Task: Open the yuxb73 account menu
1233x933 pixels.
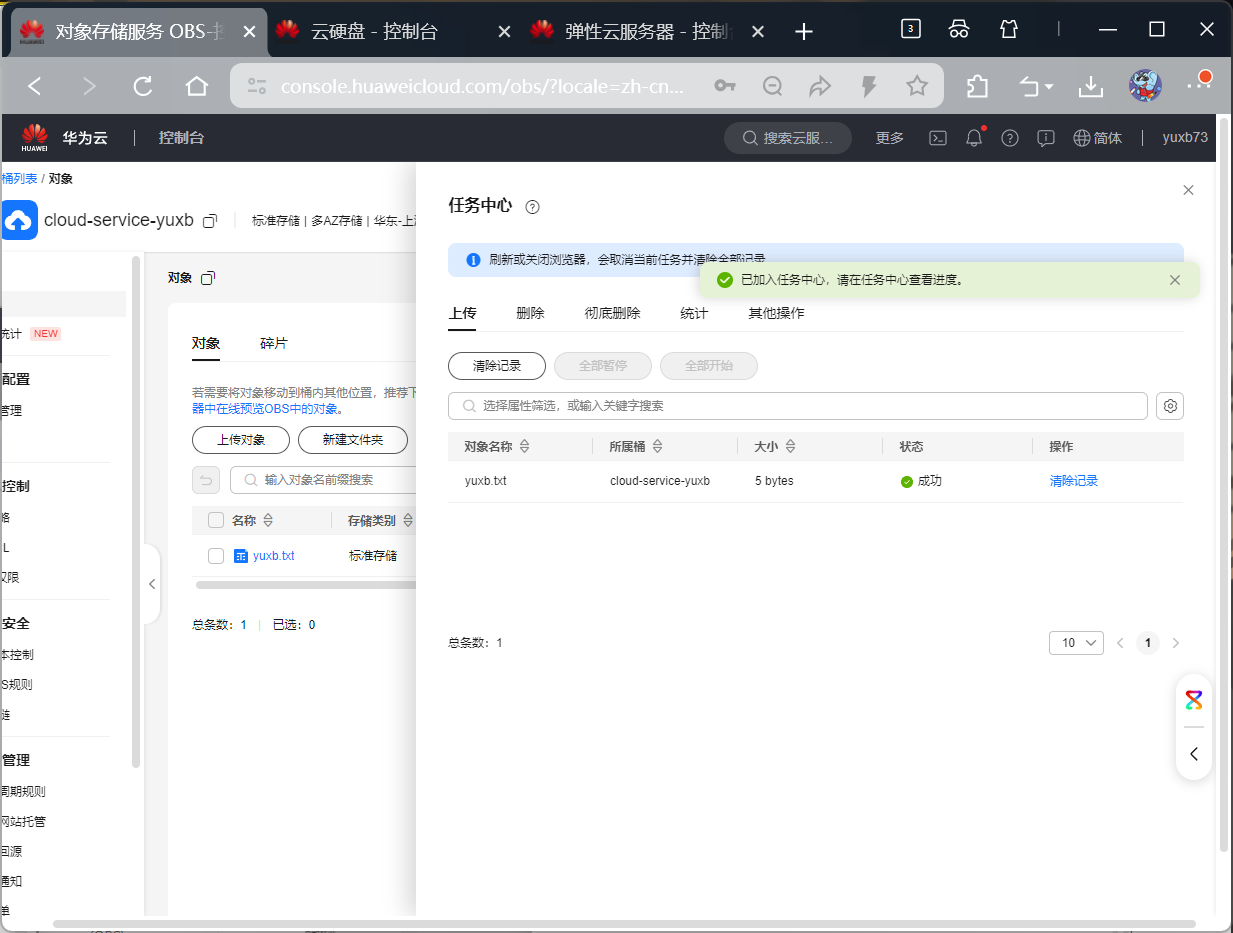Action: click(1185, 138)
